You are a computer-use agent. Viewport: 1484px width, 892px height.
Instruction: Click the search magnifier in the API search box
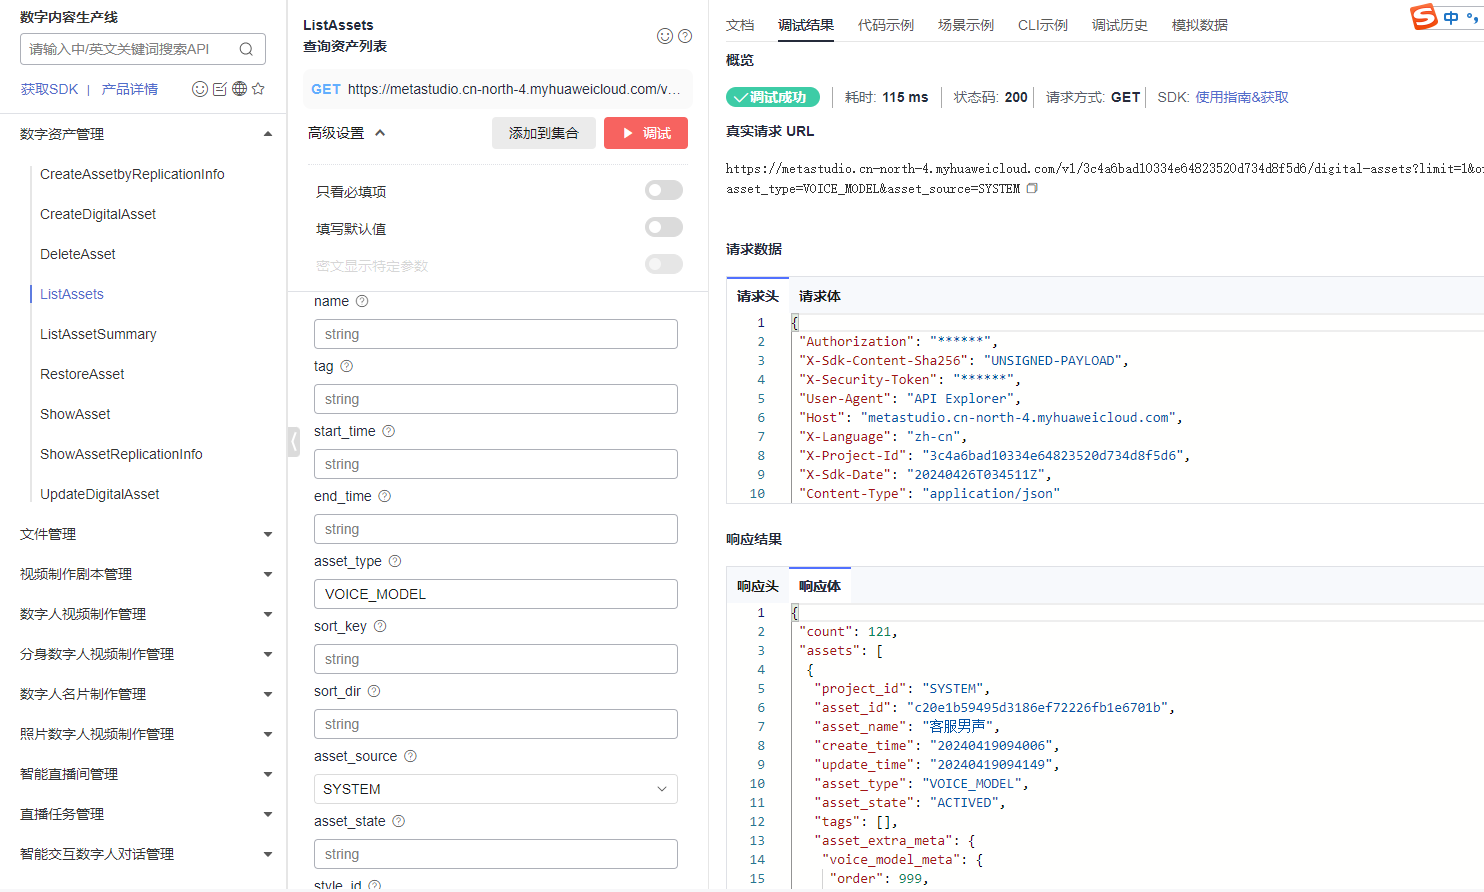246,49
